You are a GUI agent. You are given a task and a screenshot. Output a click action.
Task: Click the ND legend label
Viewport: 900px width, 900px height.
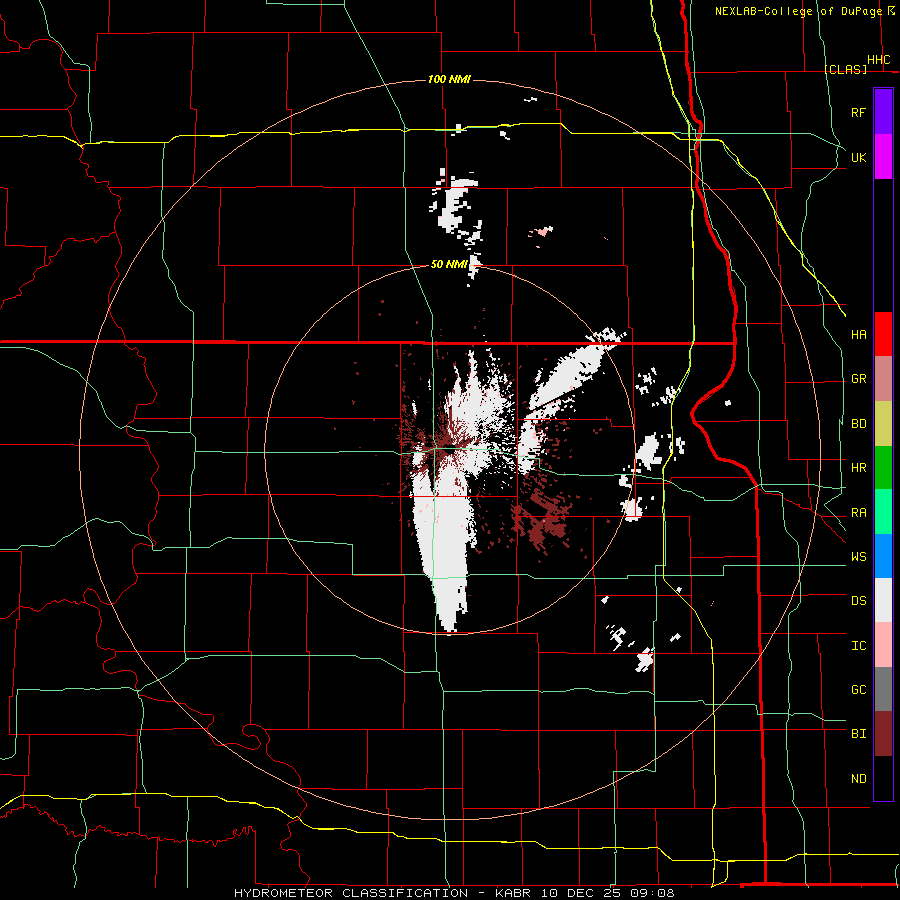pyautogui.click(x=859, y=779)
